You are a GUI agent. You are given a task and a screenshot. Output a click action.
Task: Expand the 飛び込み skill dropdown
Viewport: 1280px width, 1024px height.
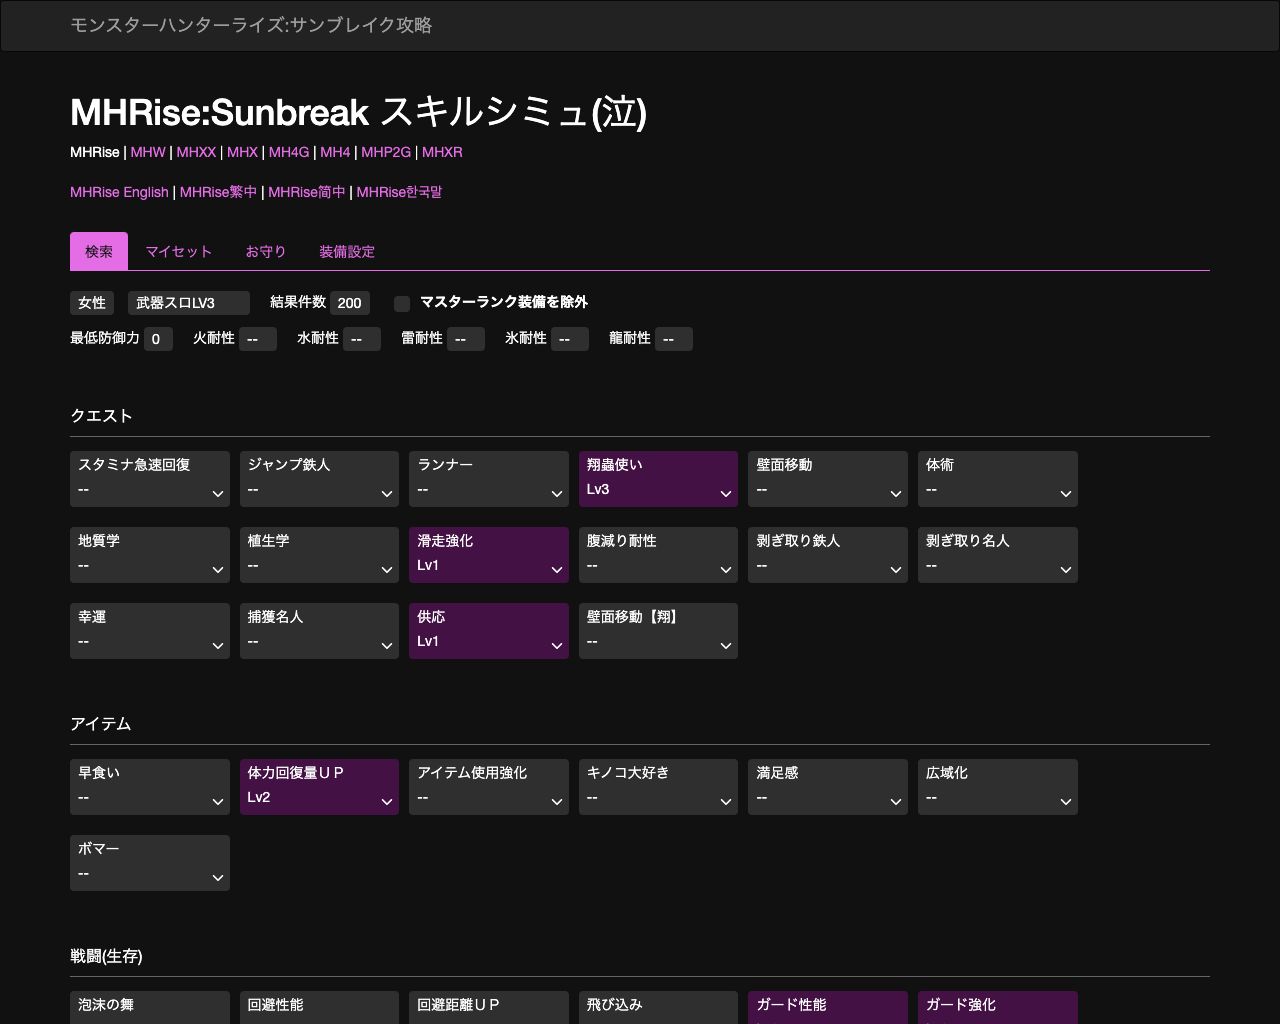pos(658,1008)
